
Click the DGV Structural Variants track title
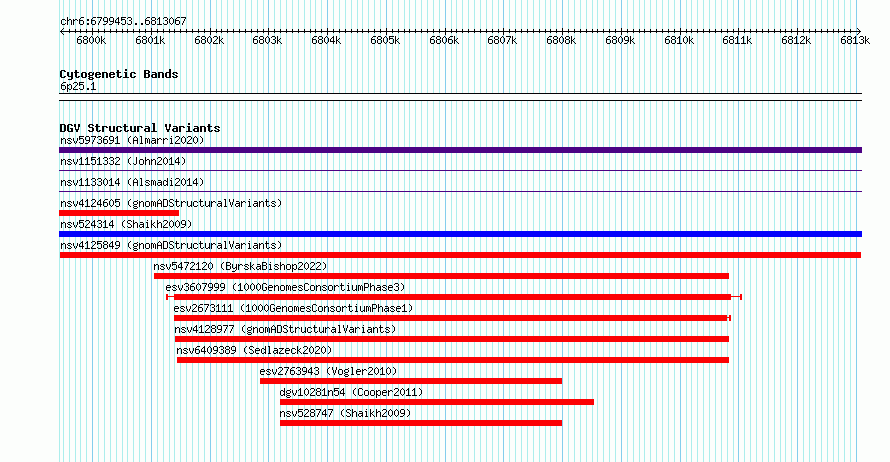pos(140,128)
